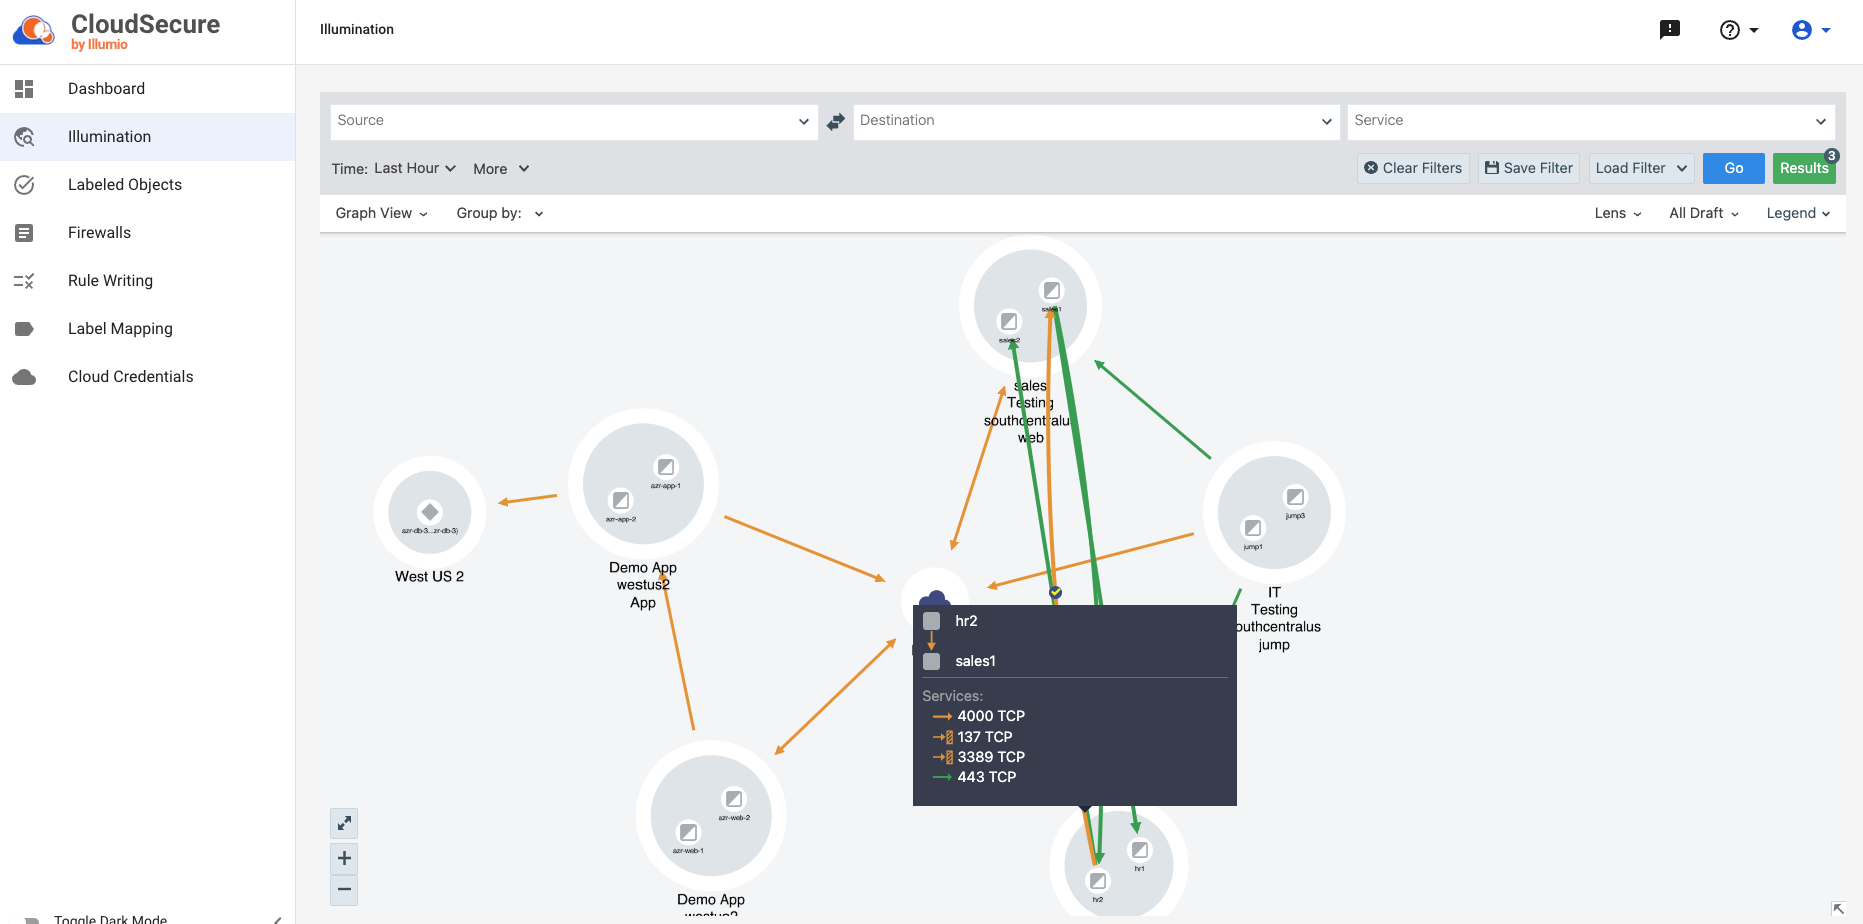Open the Legend dropdown
This screenshot has height=924, width=1863.
[x=1797, y=213]
